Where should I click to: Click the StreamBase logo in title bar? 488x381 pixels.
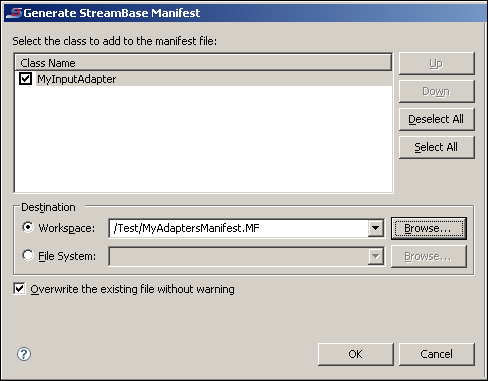click(14, 13)
